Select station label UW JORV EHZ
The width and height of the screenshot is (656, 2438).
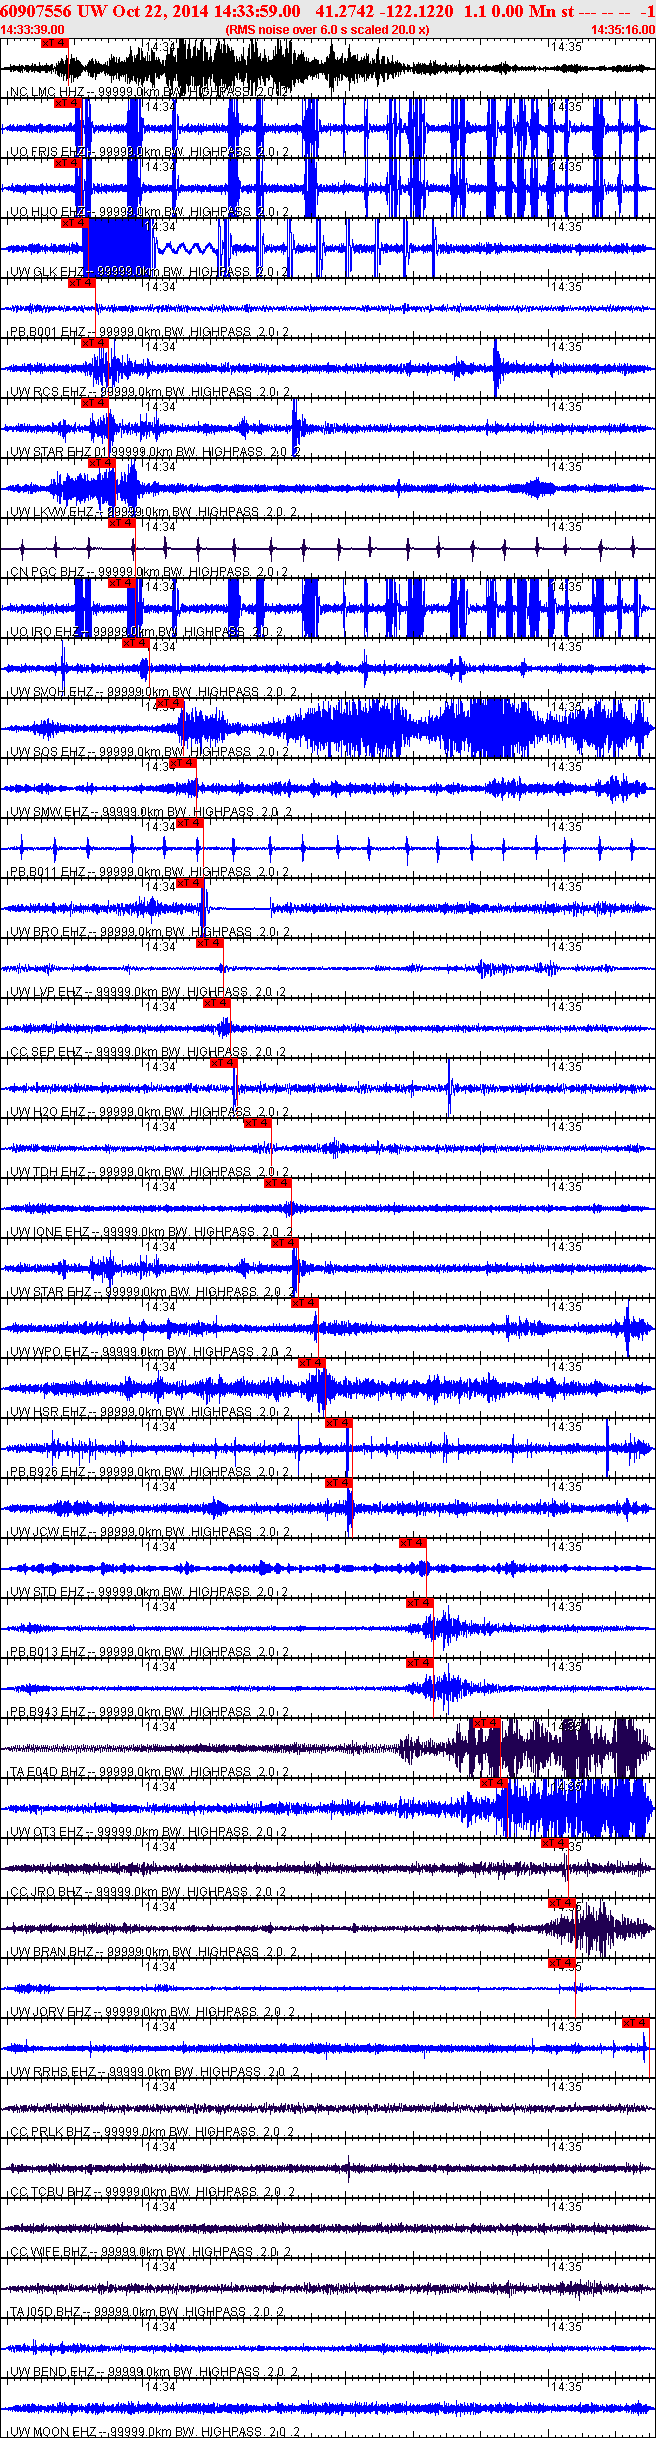coord(51,2012)
